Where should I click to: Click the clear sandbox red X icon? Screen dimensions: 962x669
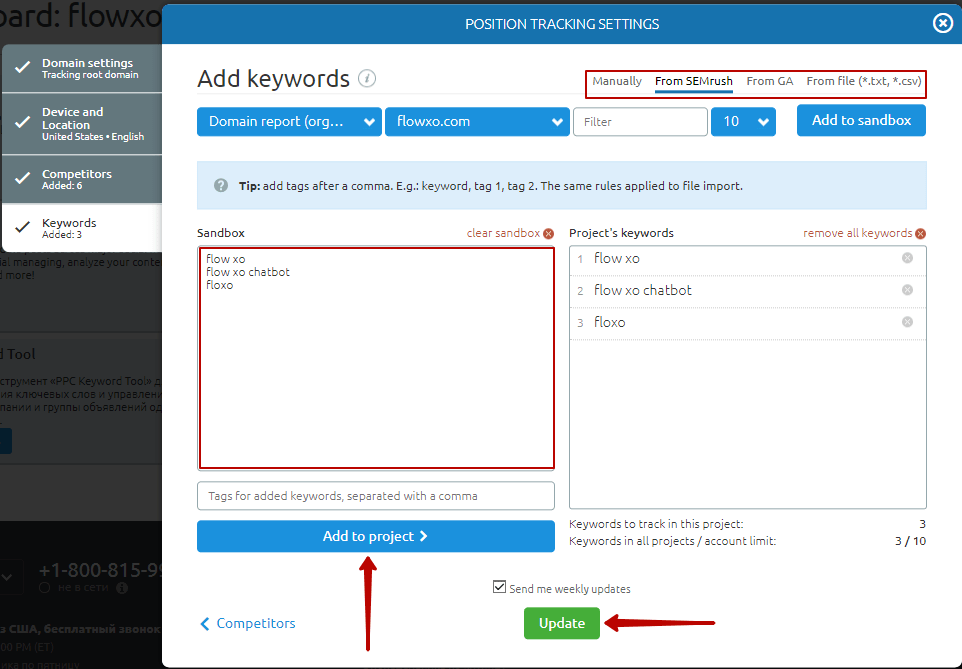[x=548, y=234]
